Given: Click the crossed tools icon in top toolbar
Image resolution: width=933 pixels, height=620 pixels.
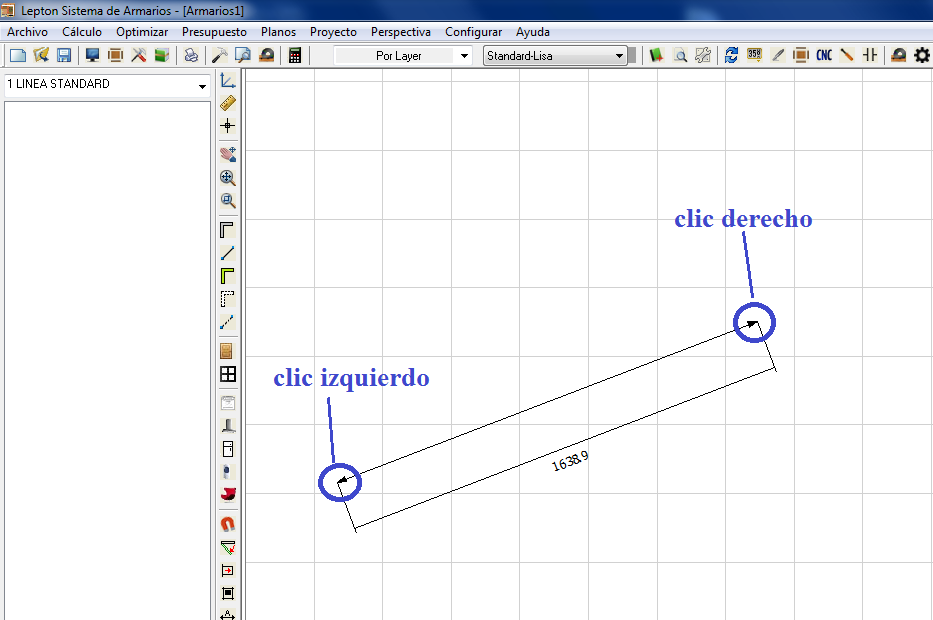Looking at the screenshot, I should [x=139, y=55].
